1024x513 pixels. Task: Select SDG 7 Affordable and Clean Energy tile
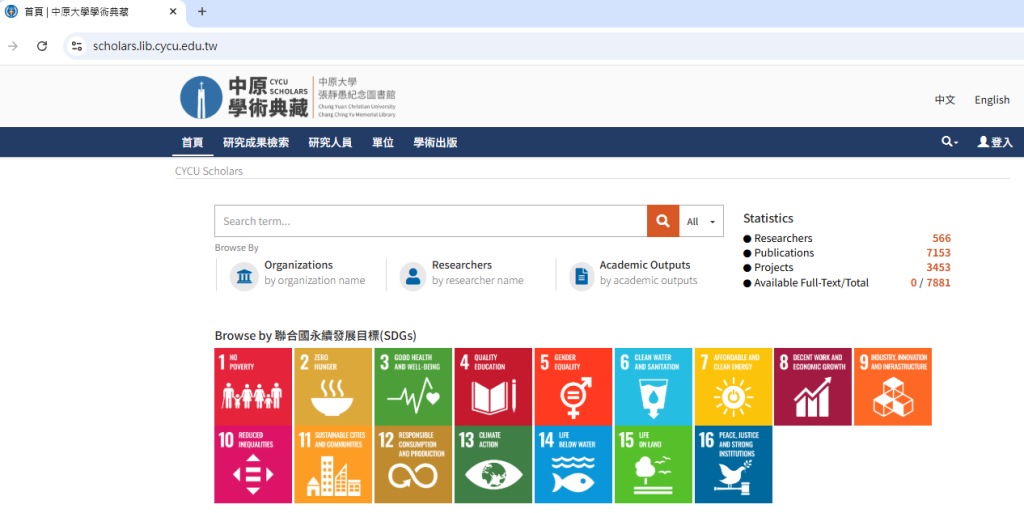[x=733, y=387]
